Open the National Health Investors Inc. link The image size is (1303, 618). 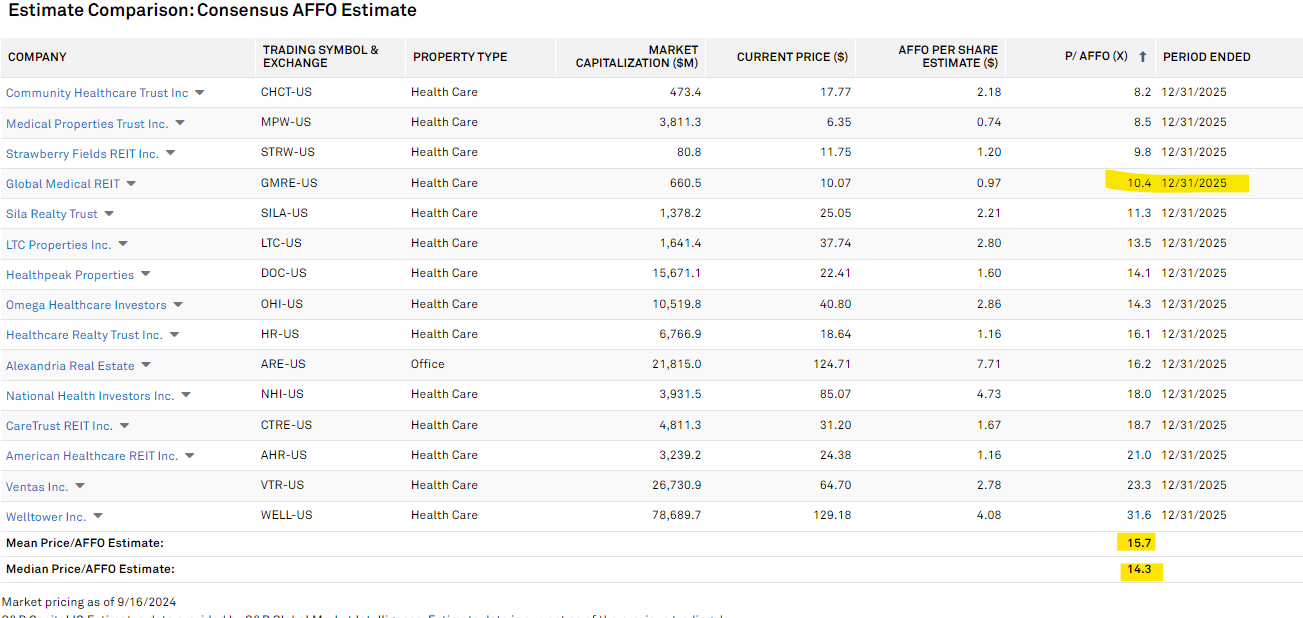[x=90, y=396]
